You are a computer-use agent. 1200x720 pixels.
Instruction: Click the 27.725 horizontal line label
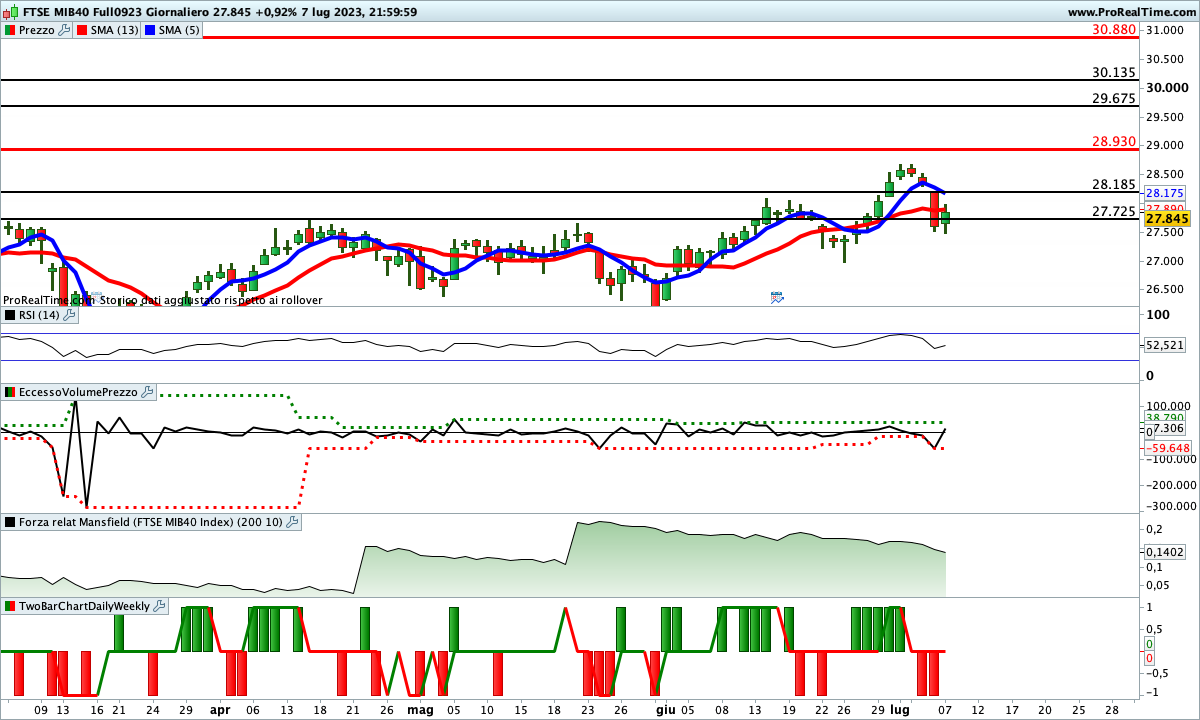(x=1115, y=211)
